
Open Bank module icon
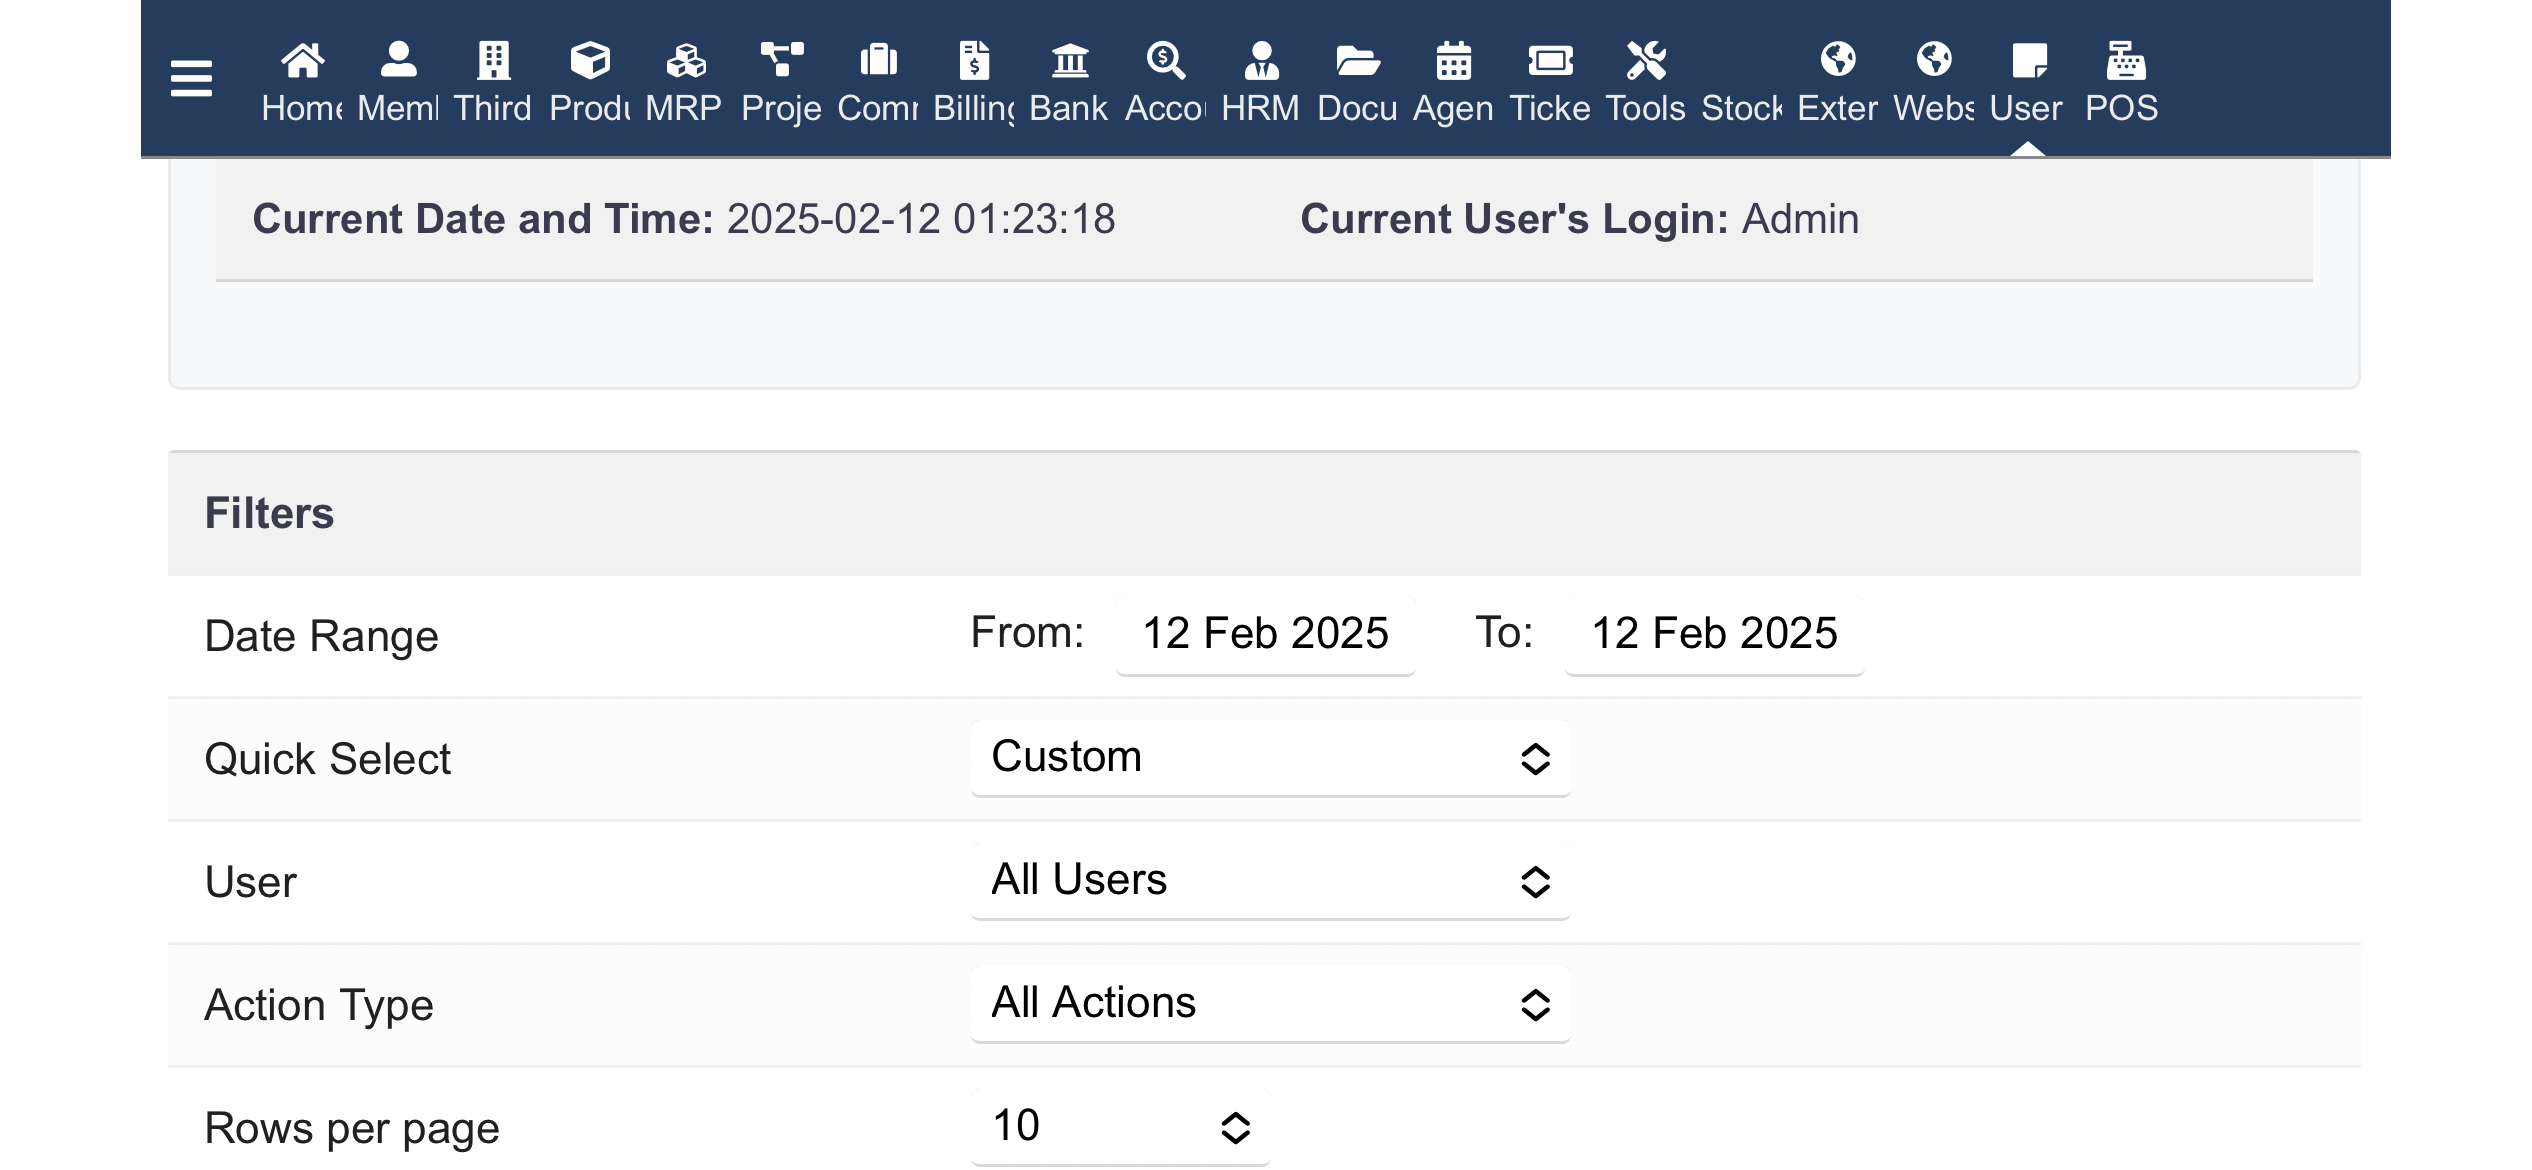tap(1069, 62)
